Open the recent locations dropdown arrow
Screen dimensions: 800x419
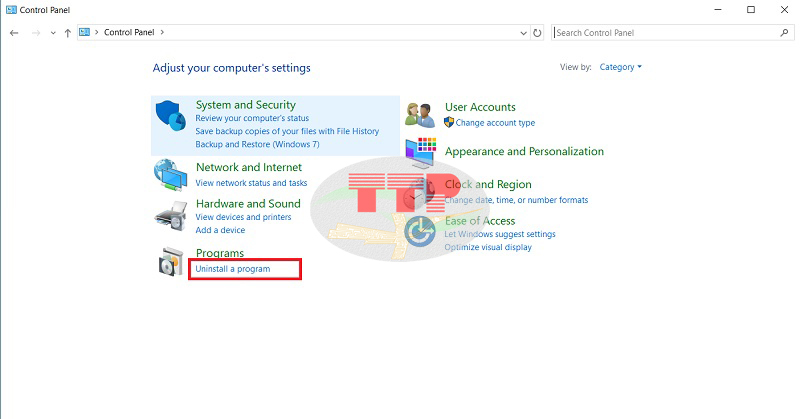(x=53, y=33)
